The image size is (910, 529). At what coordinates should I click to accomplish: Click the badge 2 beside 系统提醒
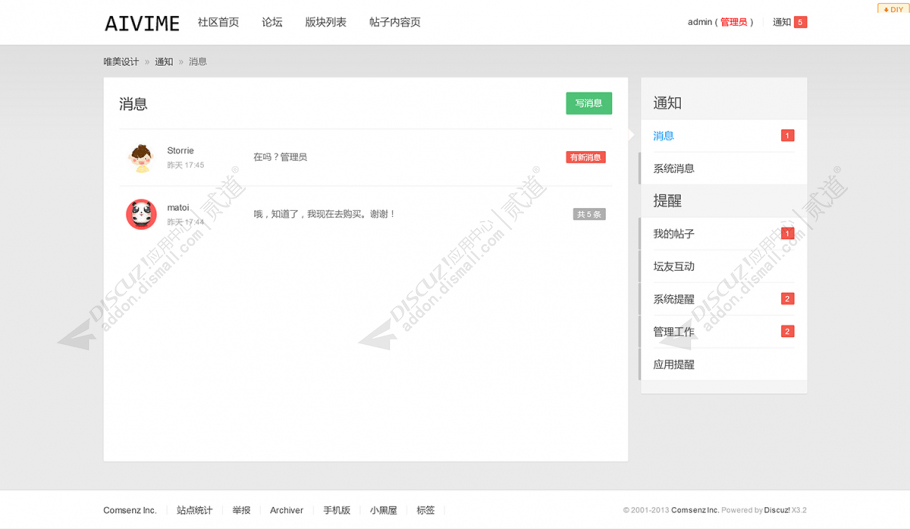(x=787, y=299)
